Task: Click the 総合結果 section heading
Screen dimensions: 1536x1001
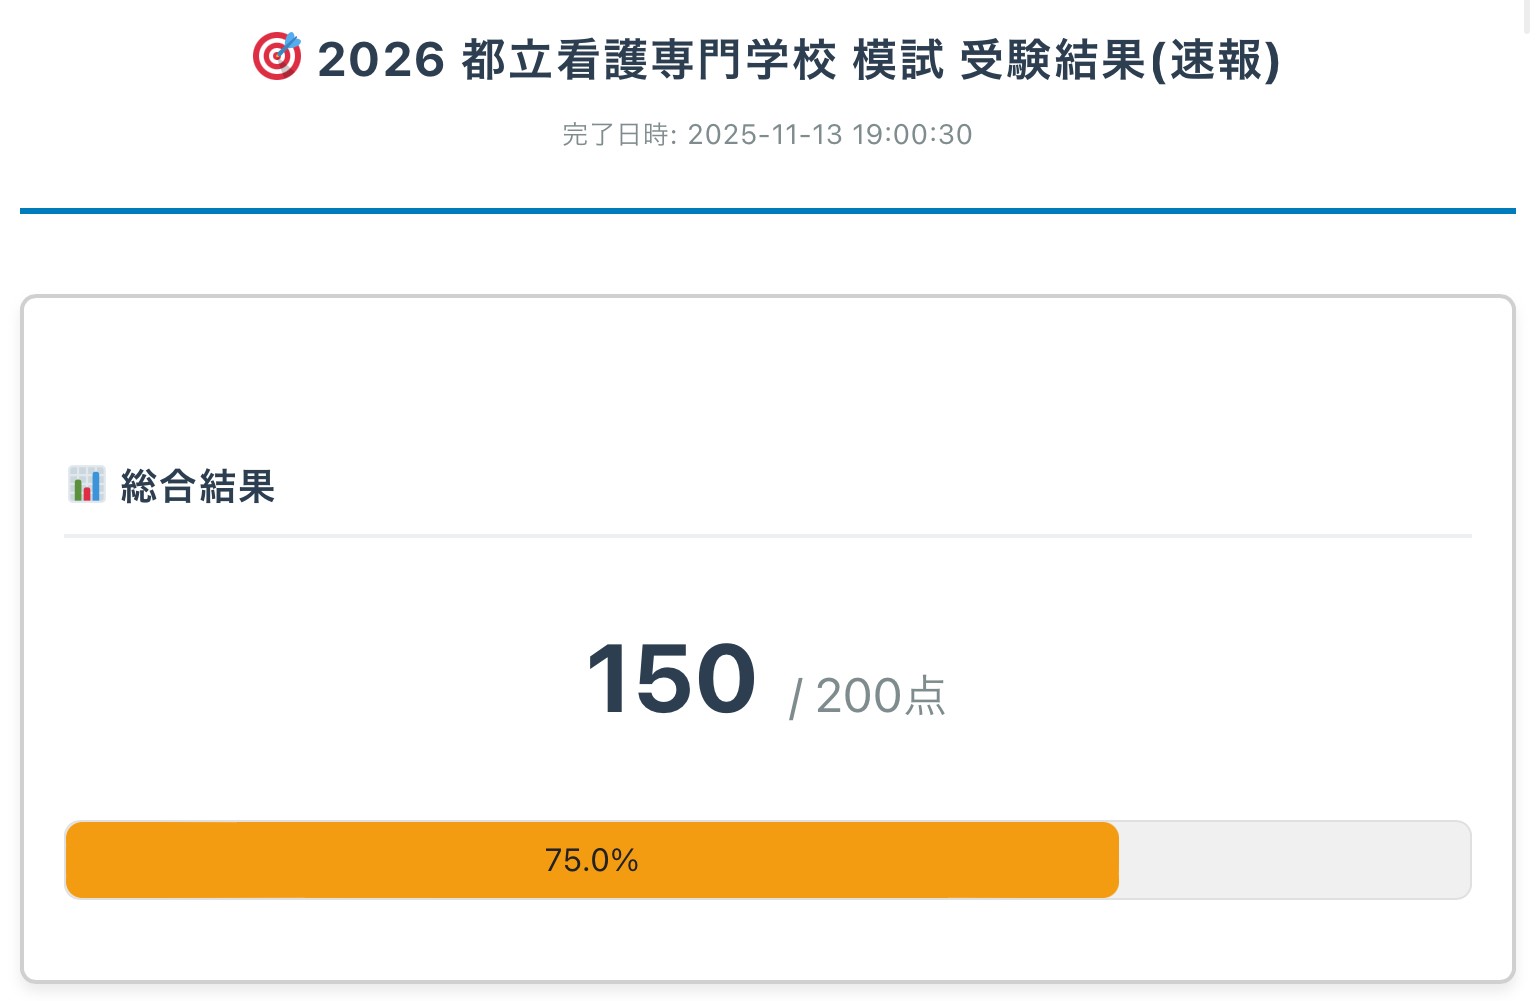Action: (197, 486)
